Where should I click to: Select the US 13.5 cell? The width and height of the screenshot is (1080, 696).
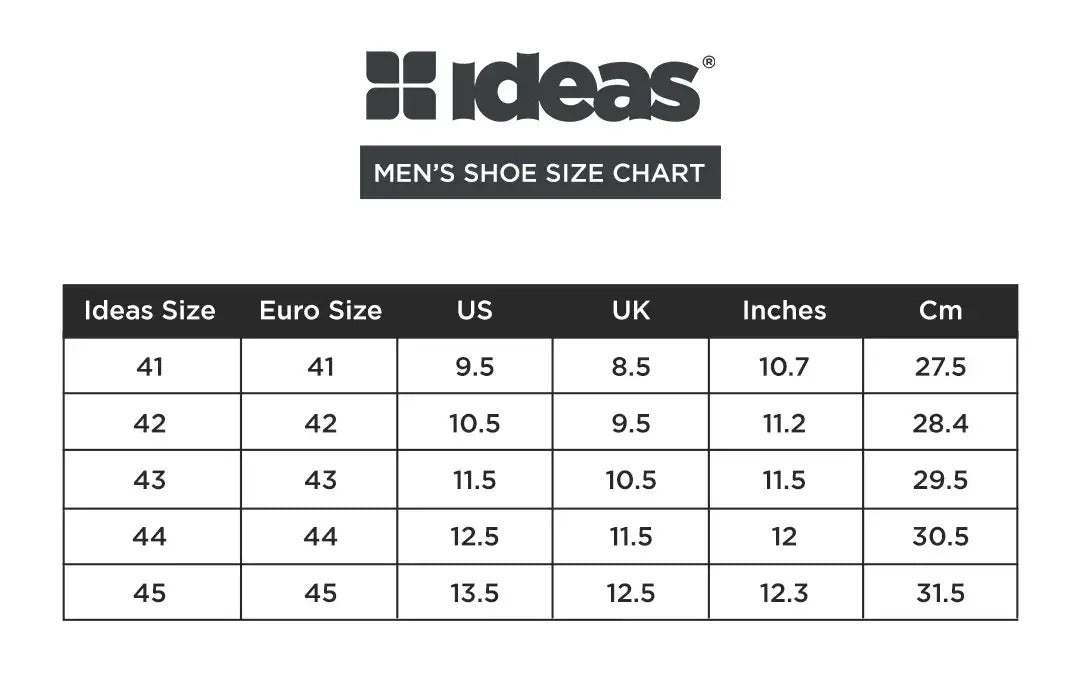point(474,593)
